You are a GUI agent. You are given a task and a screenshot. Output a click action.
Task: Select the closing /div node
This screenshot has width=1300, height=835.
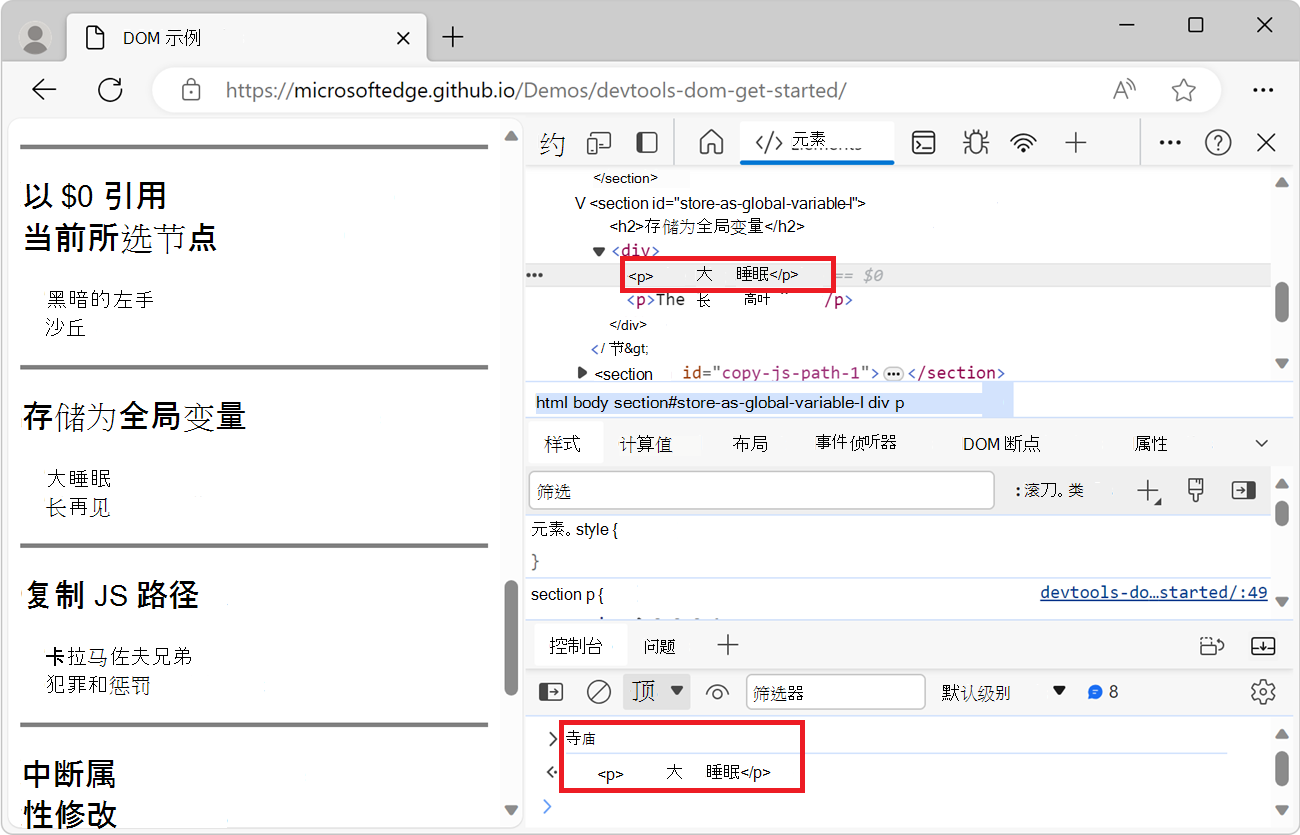[629, 325]
